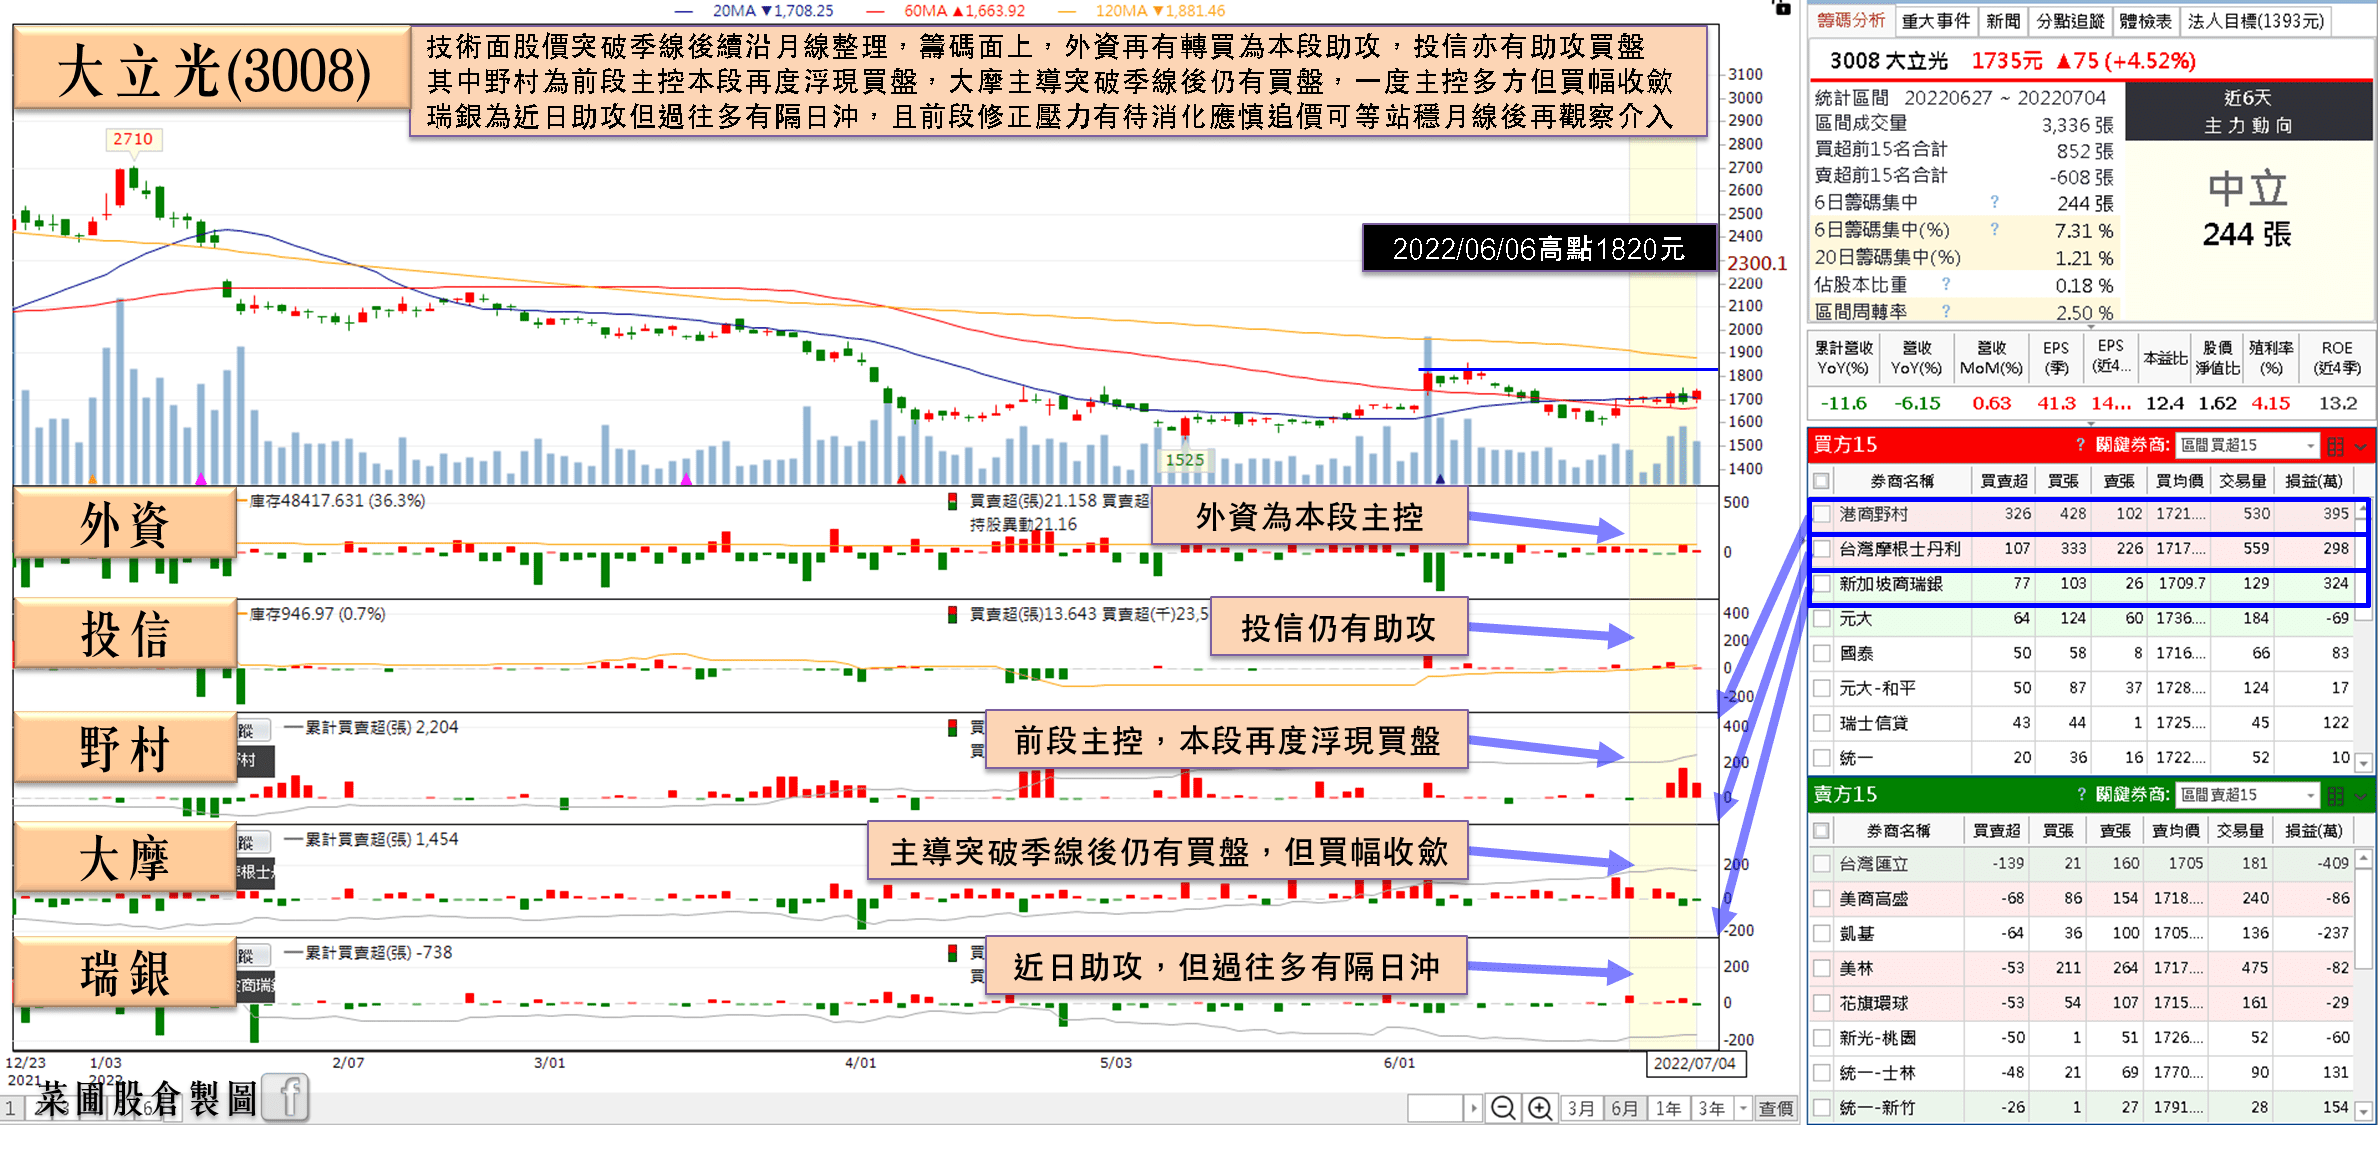Zoom in the stock chart
This screenshot has height=1152, width=2378.
(1540, 1108)
